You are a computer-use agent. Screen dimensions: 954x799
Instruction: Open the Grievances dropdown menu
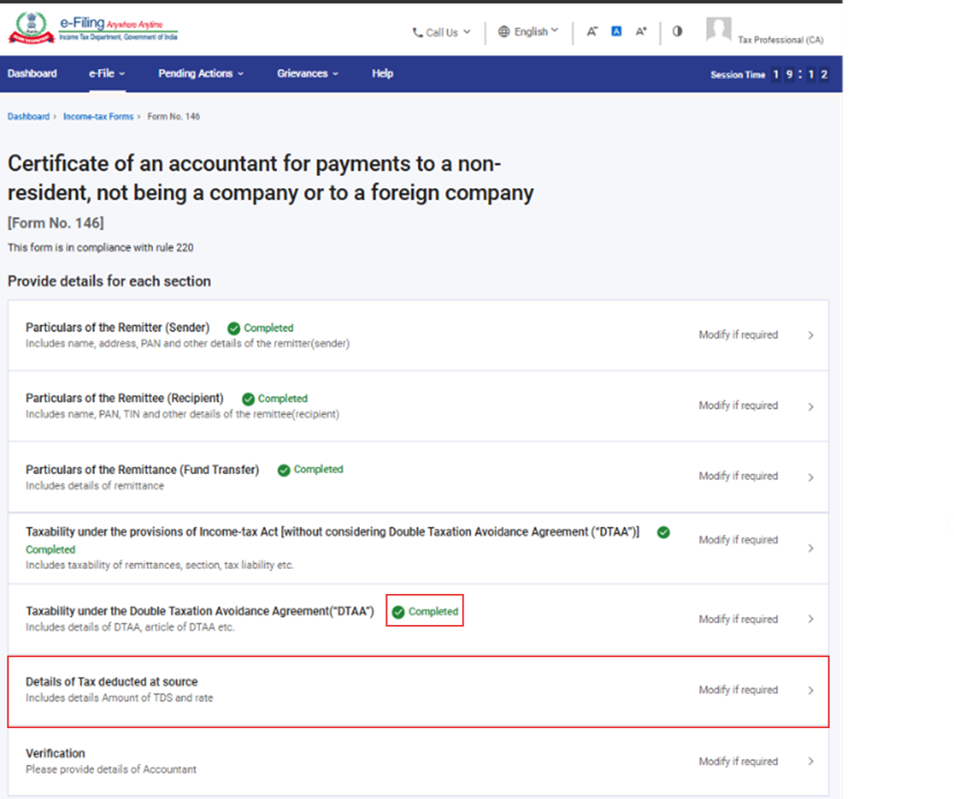(x=307, y=74)
